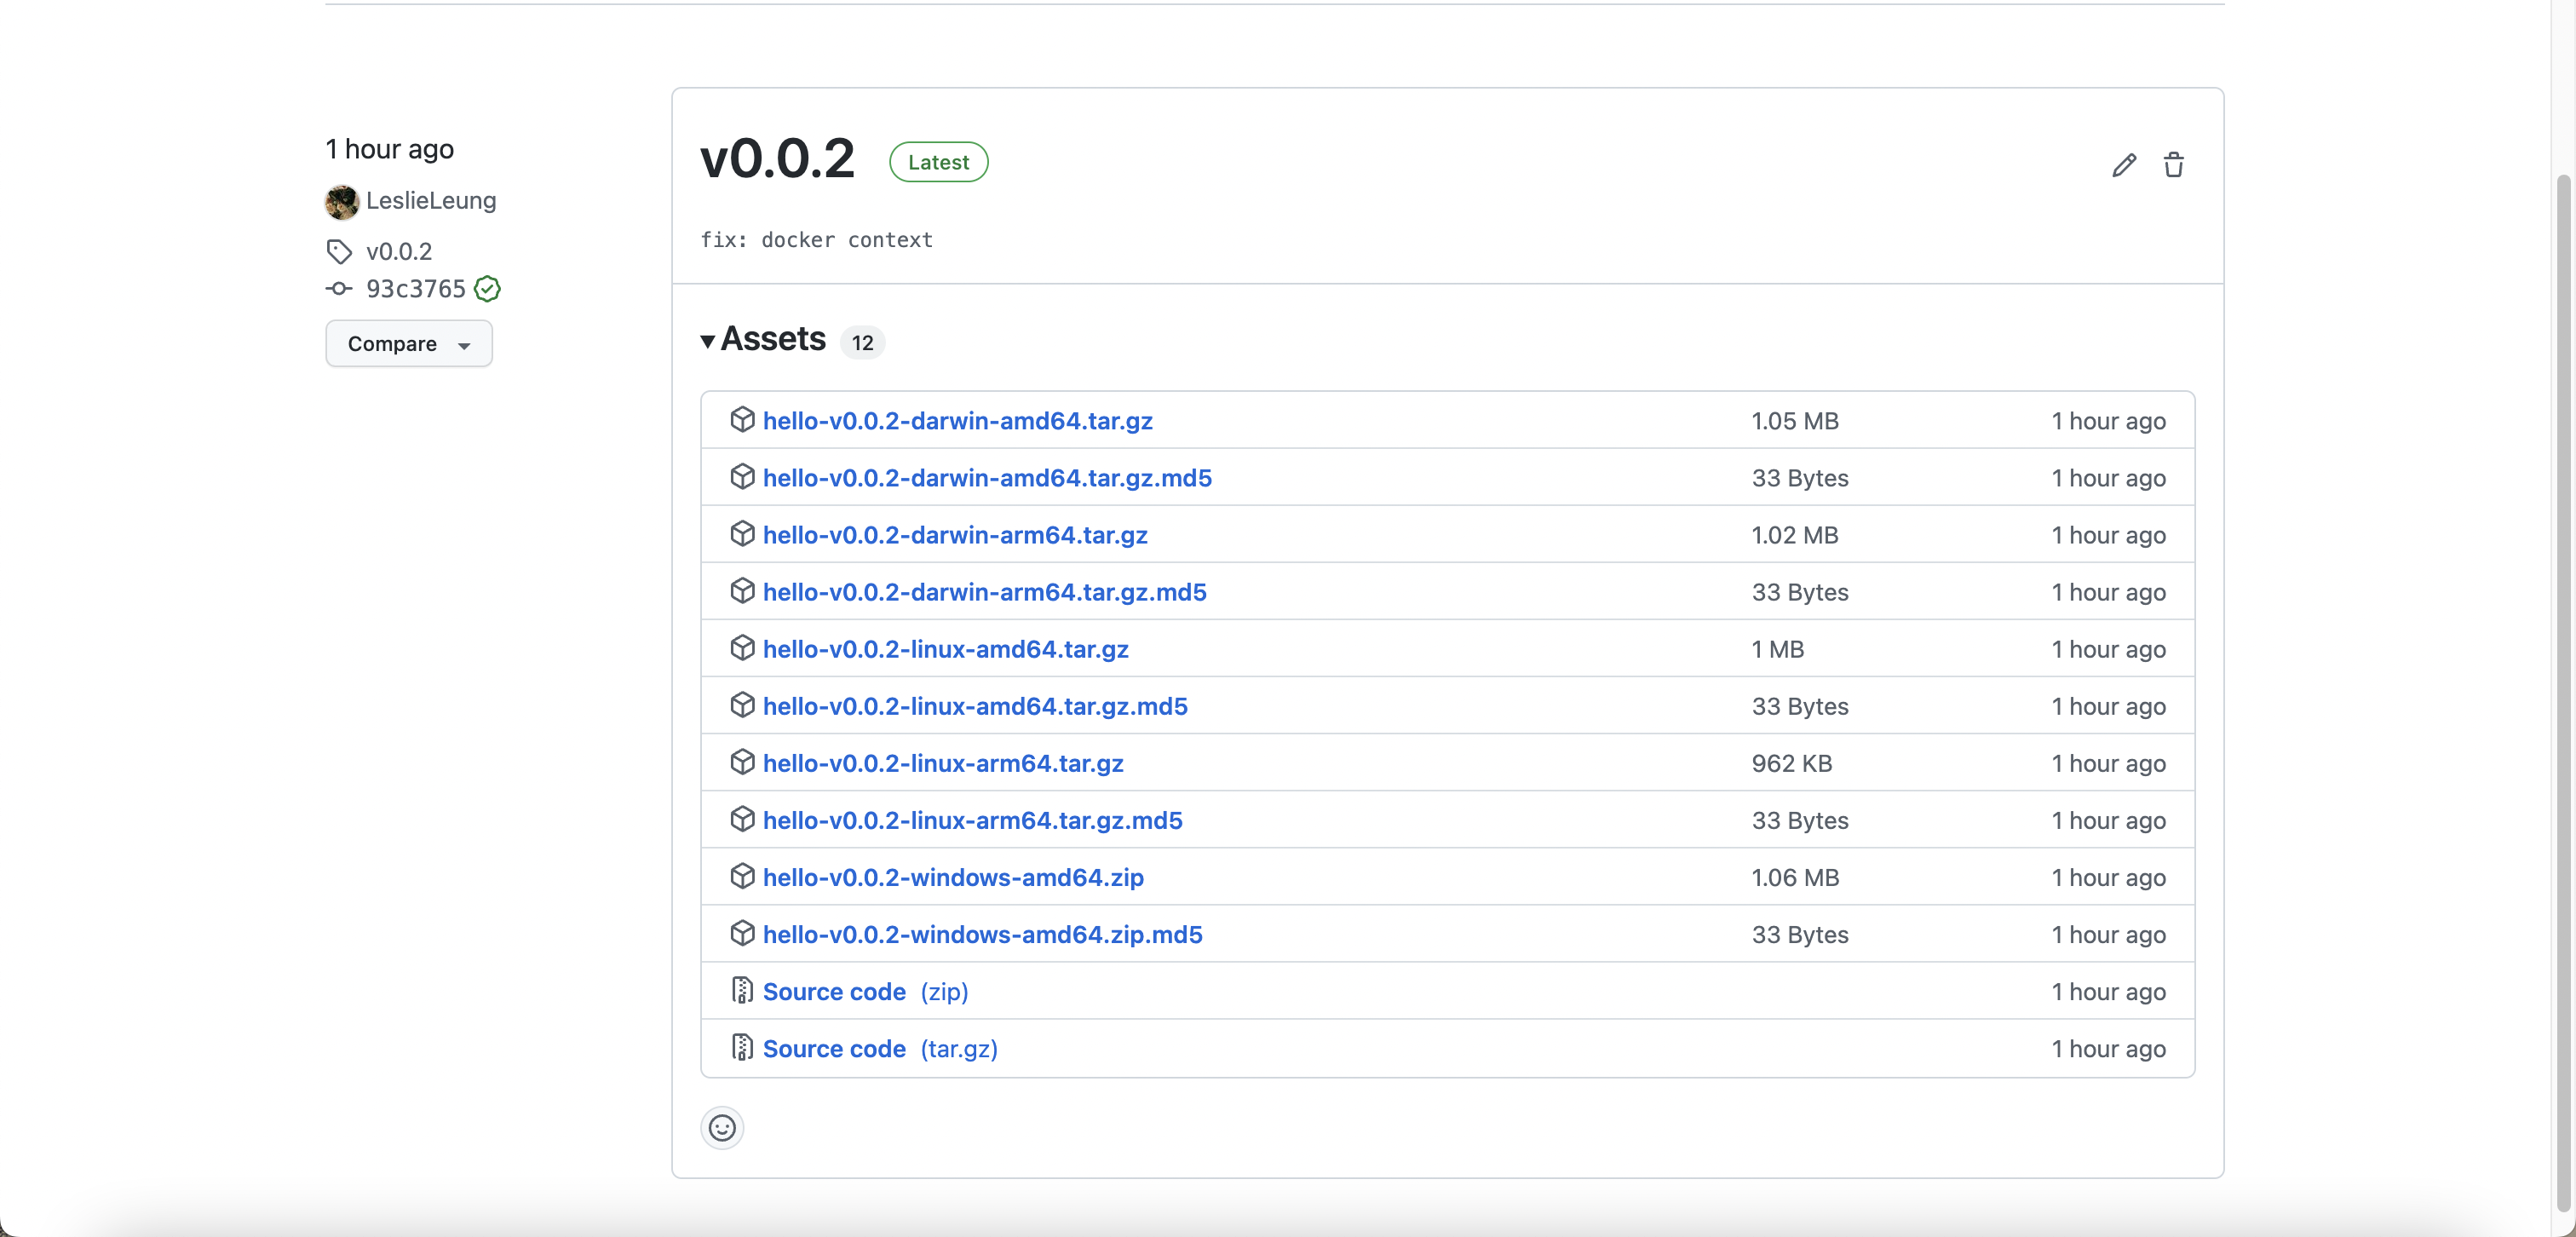Open hello-v0.0.2-darwin-arm64.tar.gz.md5 link
Image resolution: width=2576 pixels, height=1237 pixels.
pos(984,592)
